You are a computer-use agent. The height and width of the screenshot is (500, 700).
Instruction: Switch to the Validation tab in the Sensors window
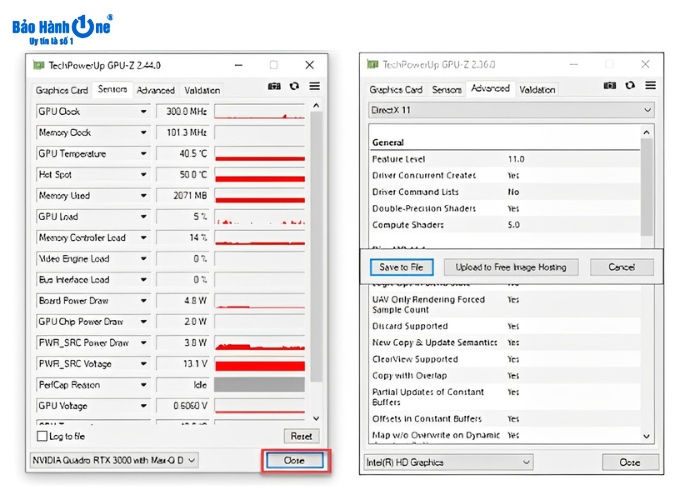pos(203,90)
